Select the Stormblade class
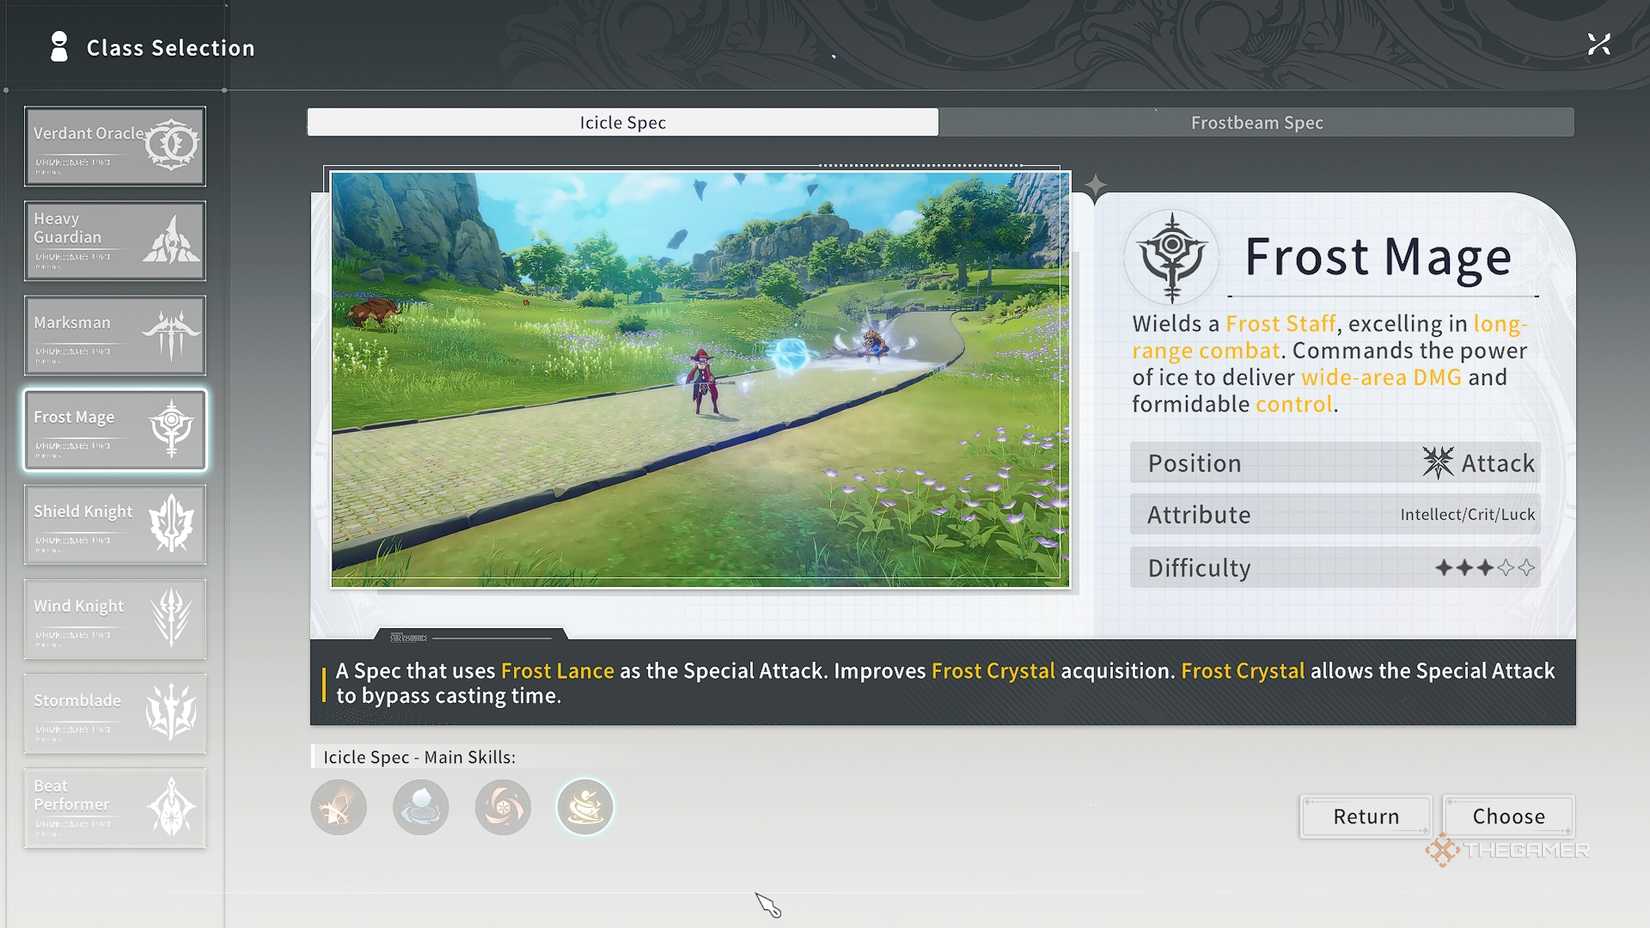 (x=115, y=713)
